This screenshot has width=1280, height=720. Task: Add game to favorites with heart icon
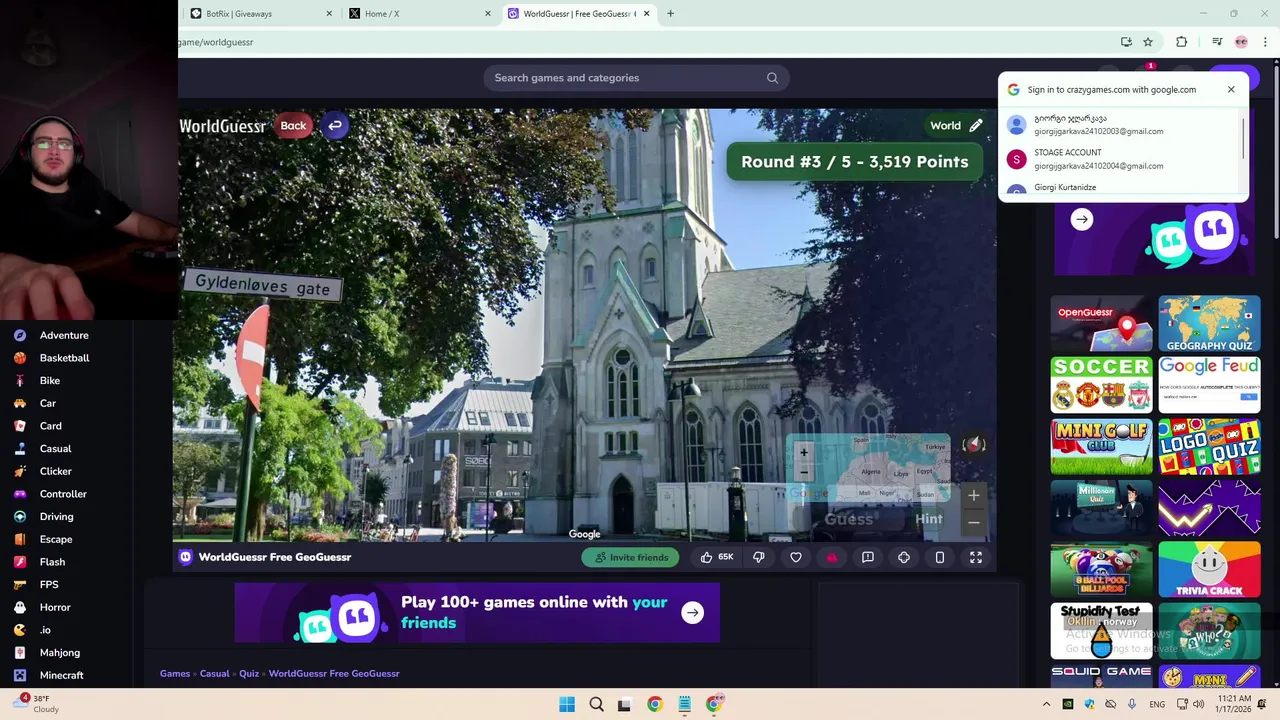coord(796,557)
